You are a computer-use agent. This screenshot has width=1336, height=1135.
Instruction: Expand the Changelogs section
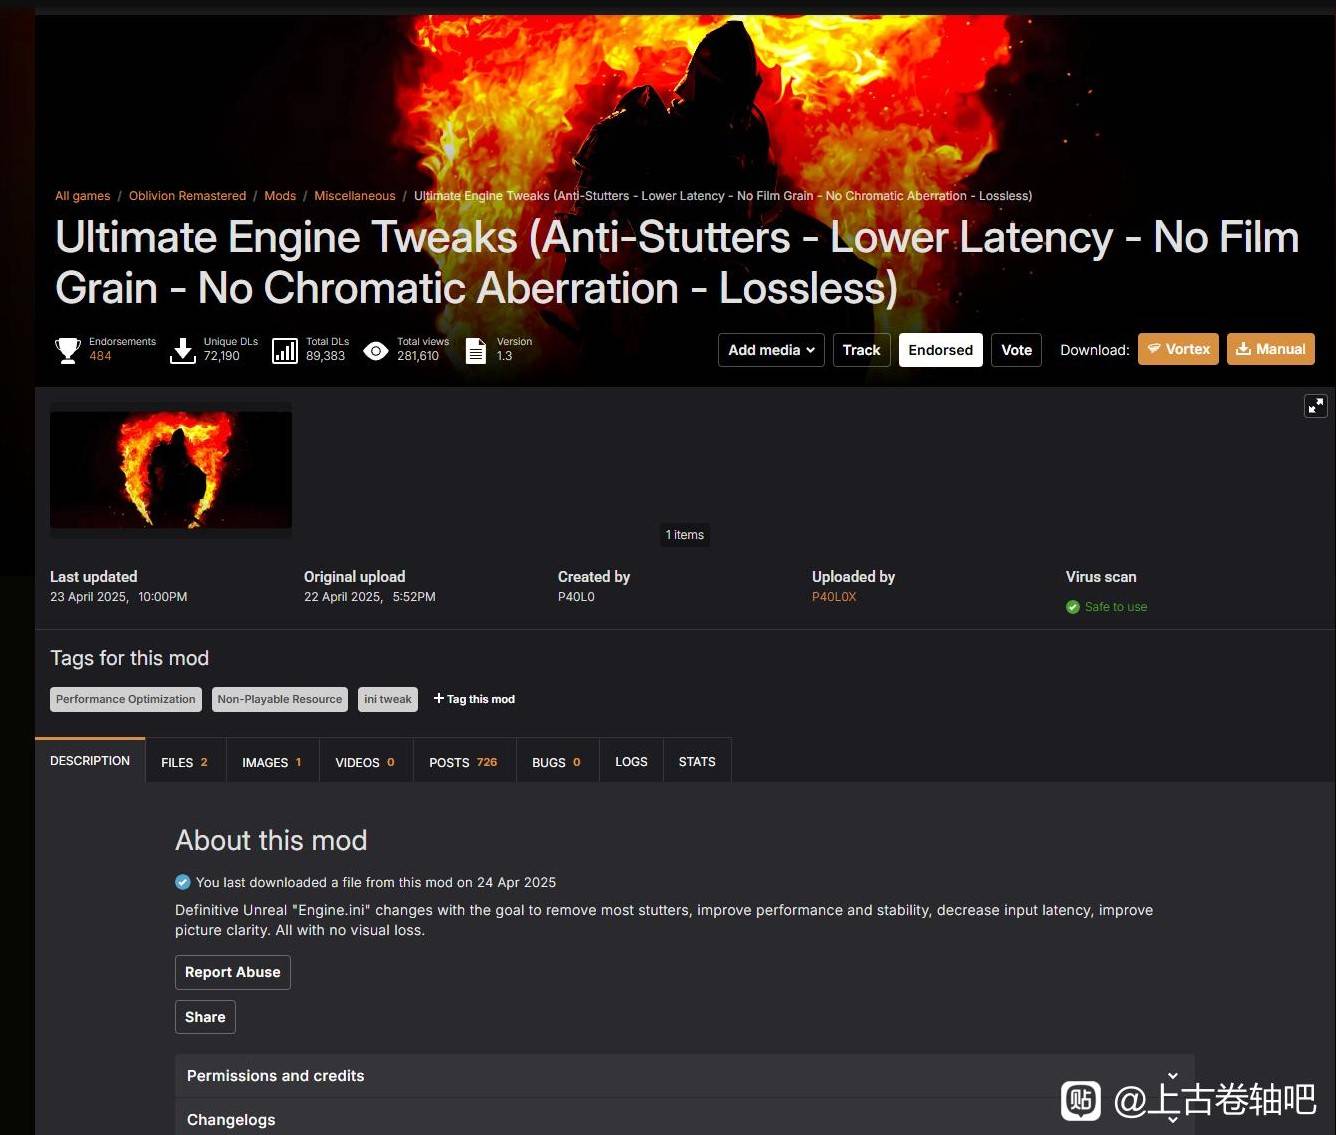click(x=685, y=1119)
